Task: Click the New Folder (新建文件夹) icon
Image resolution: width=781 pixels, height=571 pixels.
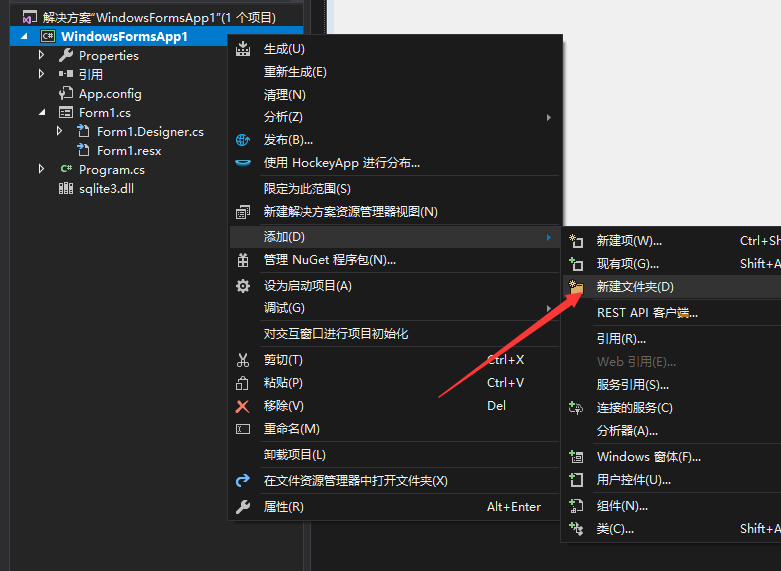Action: click(x=576, y=287)
